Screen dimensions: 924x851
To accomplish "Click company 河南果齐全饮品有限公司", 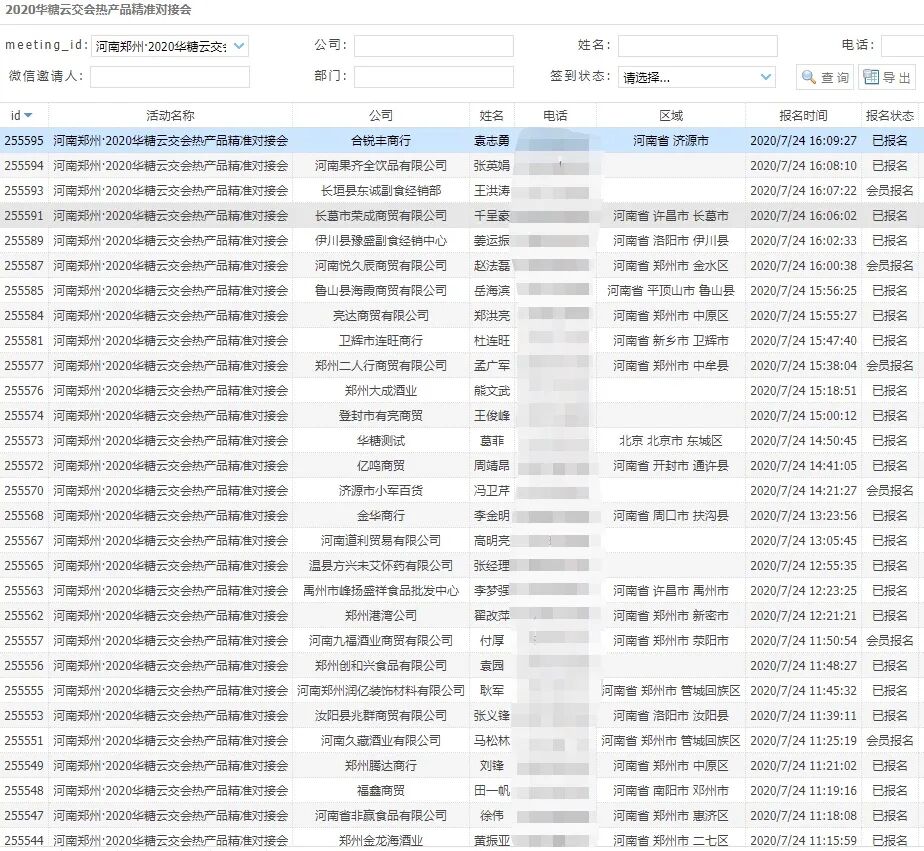I will (x=381, y=166).
